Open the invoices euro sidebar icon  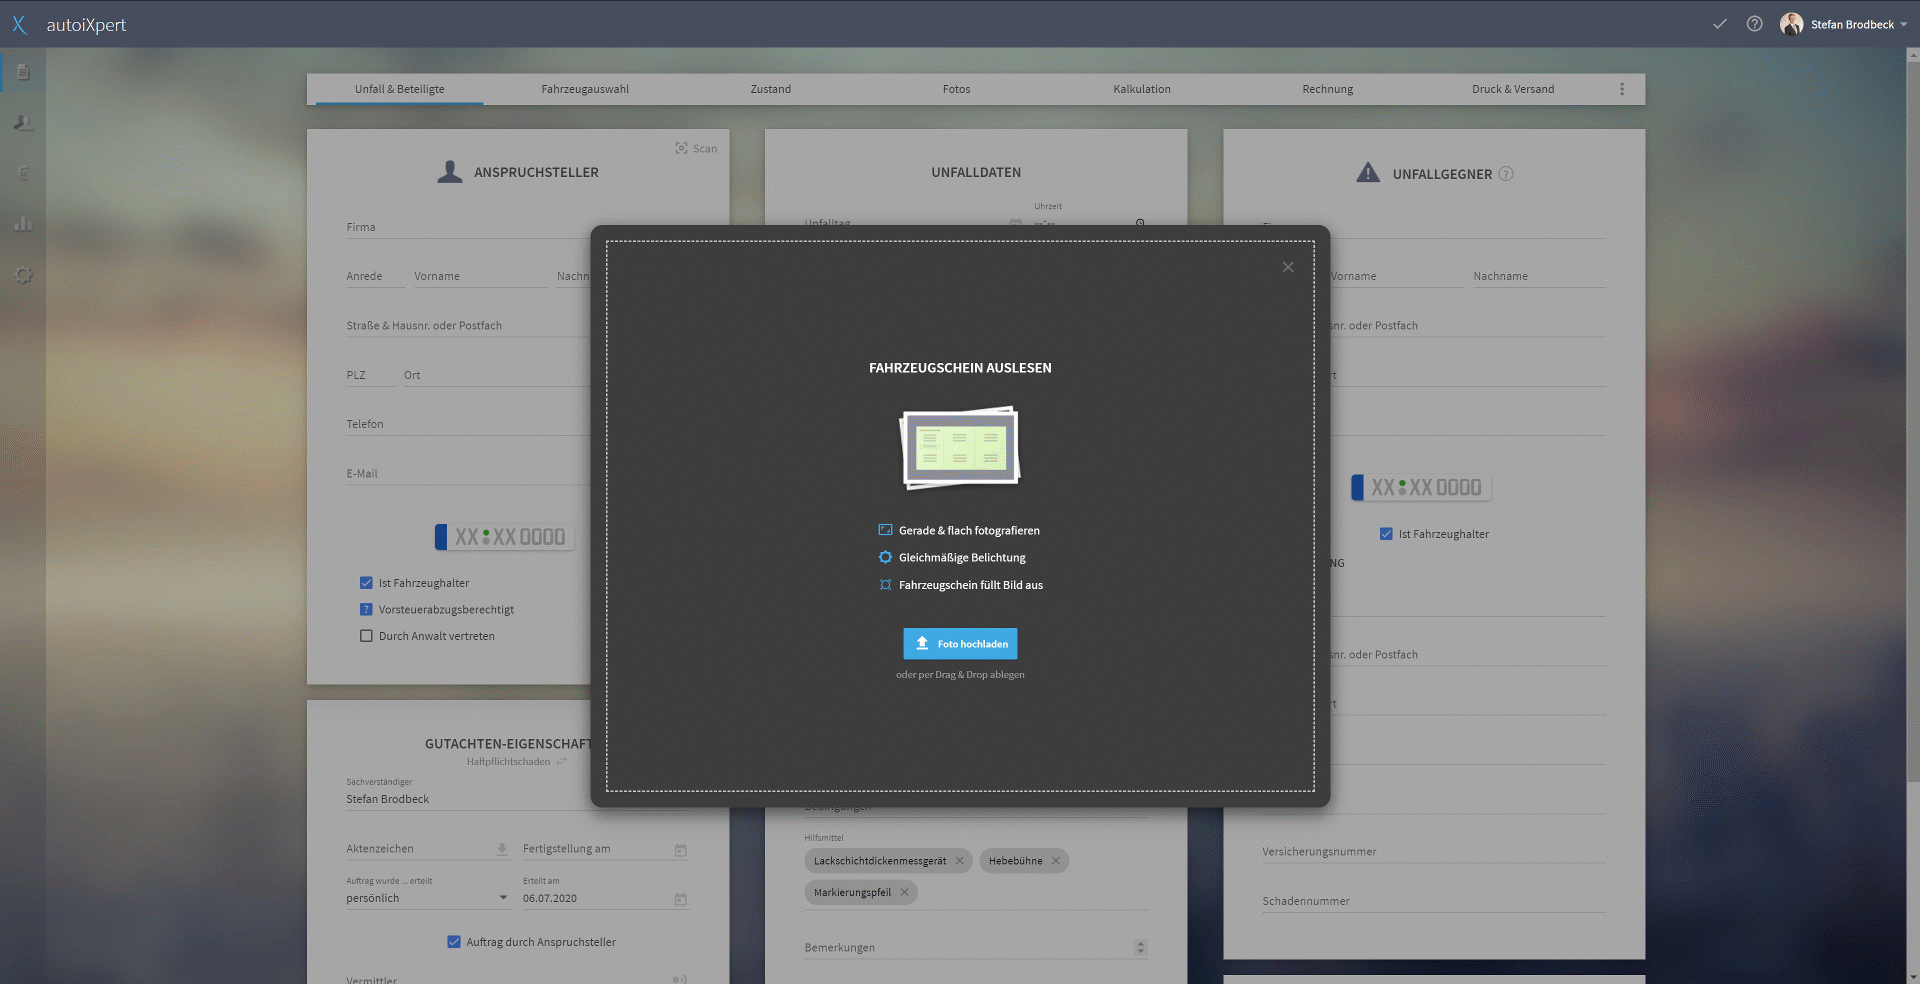(x=23, y=173)
